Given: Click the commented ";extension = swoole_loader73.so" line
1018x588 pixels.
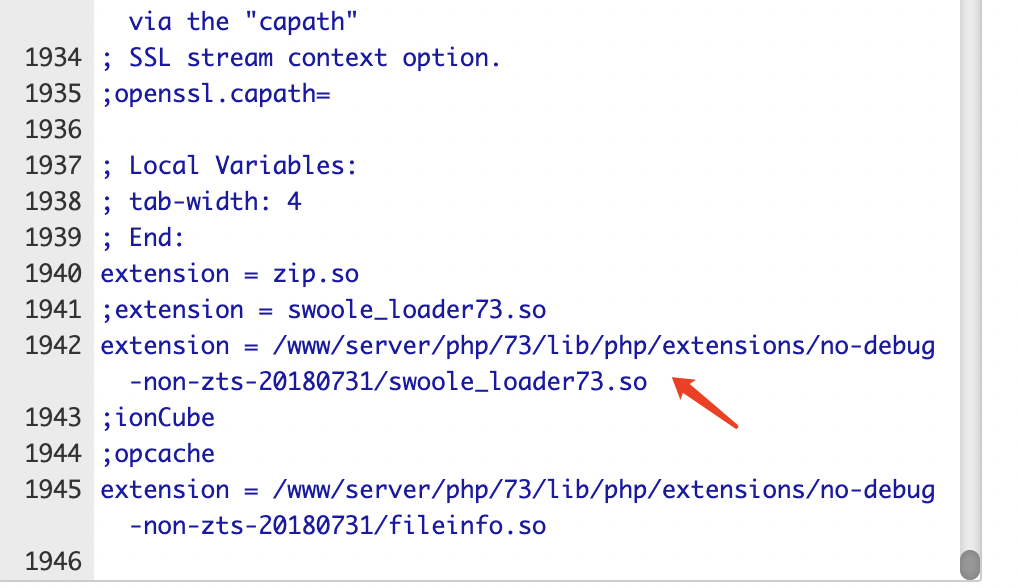Looking at the screenshot, I should 323,310.
